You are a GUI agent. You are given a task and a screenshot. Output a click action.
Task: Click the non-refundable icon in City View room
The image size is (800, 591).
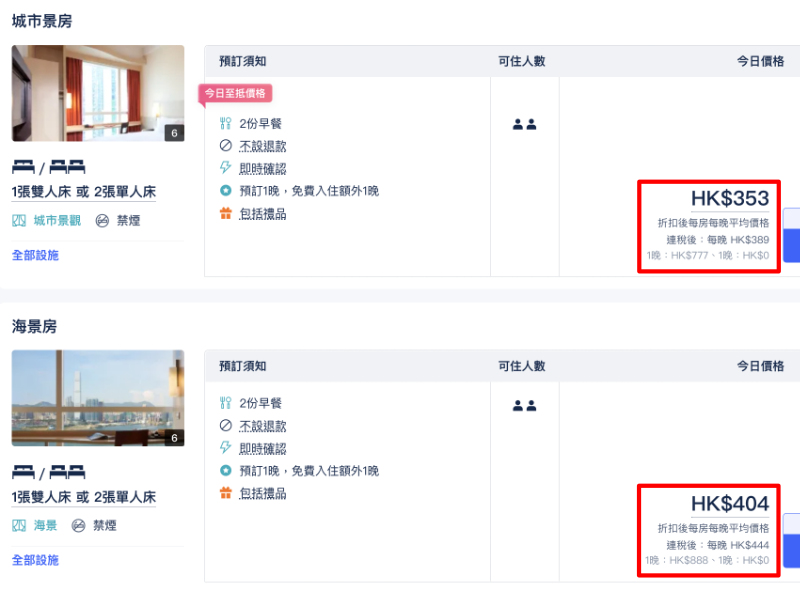tap(226, 145)
